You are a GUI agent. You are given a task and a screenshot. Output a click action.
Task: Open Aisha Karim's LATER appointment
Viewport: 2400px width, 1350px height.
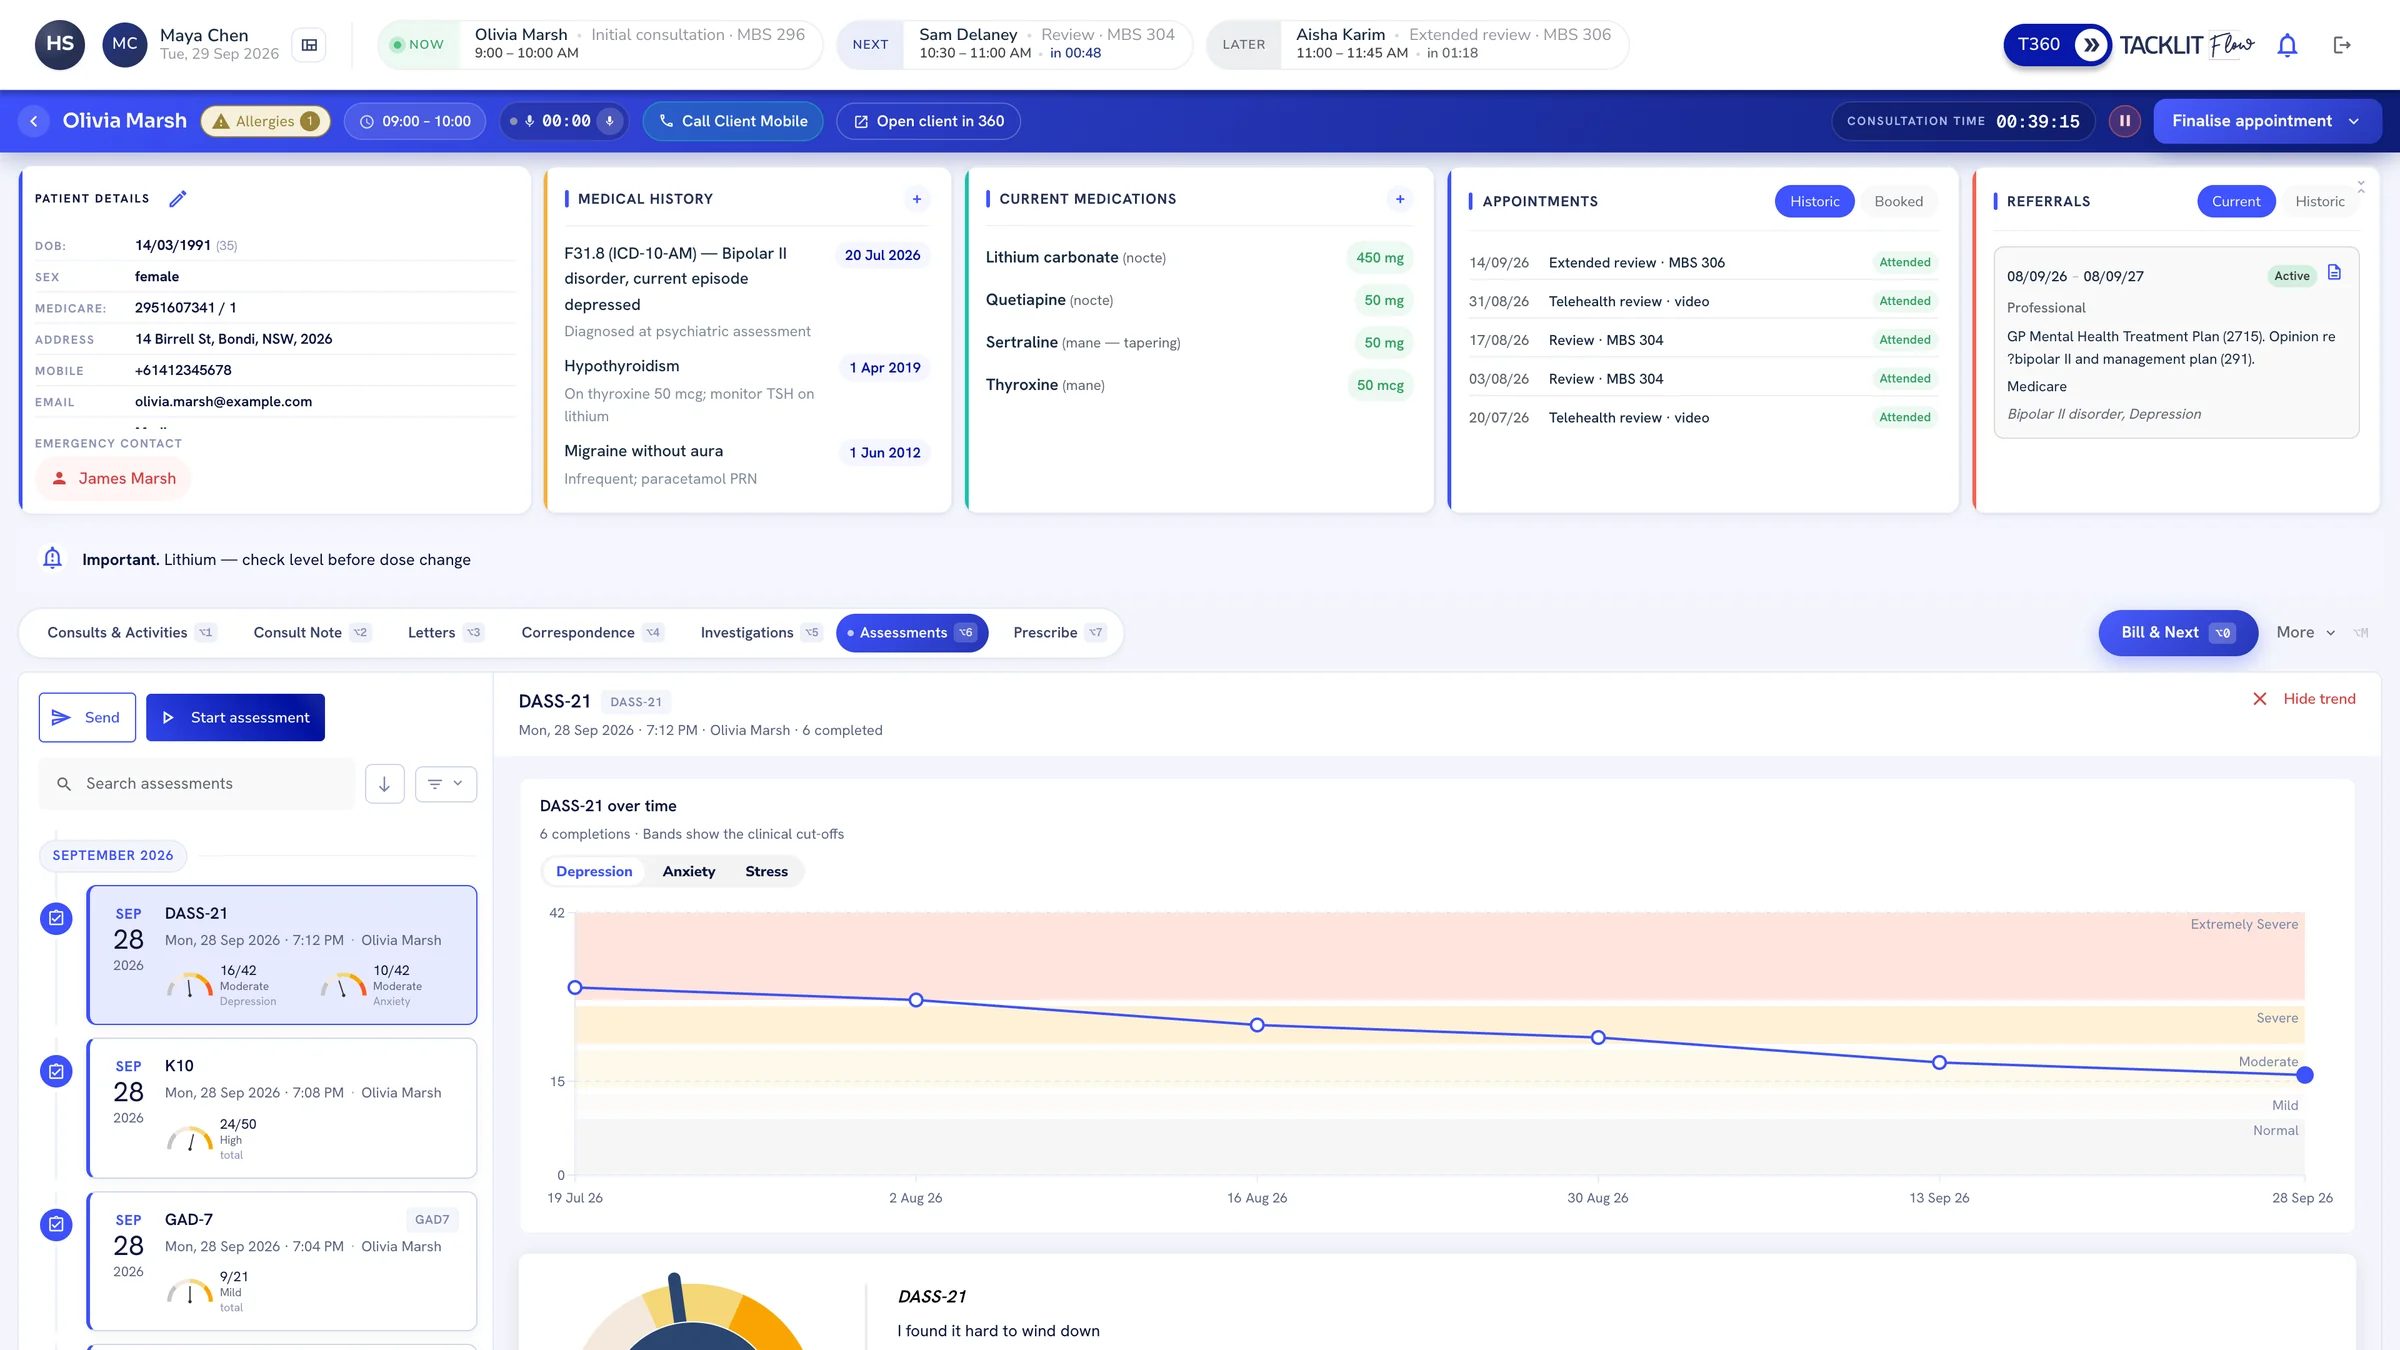tap(1417, 44)
